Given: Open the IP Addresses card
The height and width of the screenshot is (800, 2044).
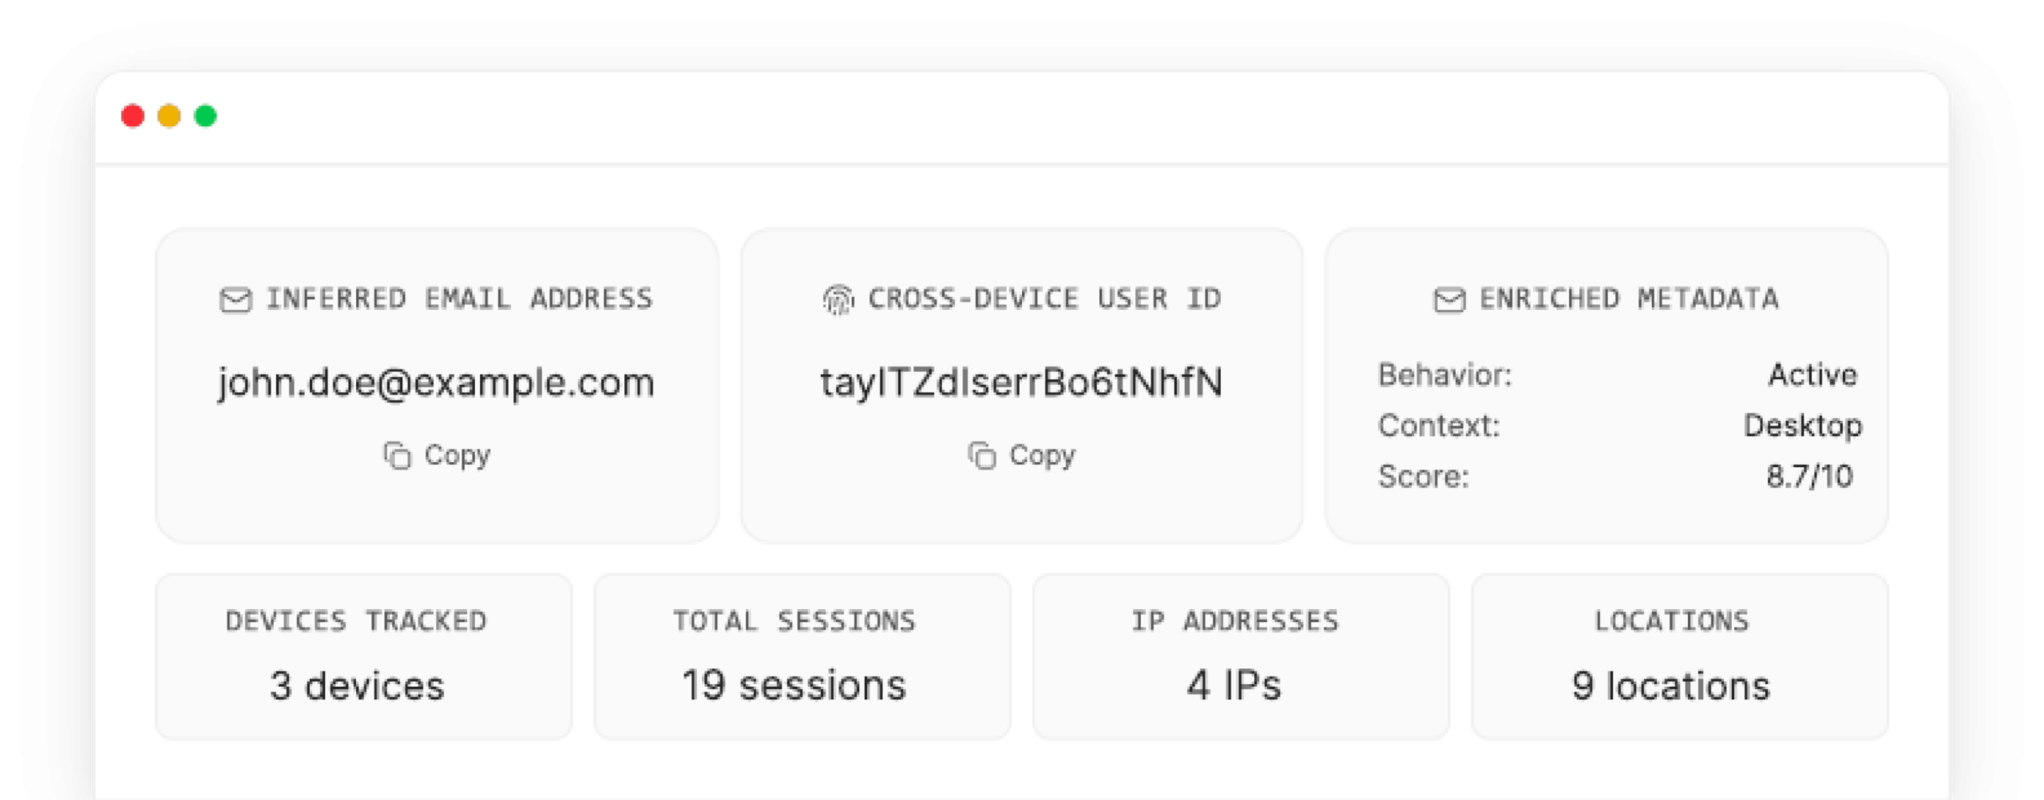Looking at the screenshot, I should pyautogui.click(x=1240, y=657).
